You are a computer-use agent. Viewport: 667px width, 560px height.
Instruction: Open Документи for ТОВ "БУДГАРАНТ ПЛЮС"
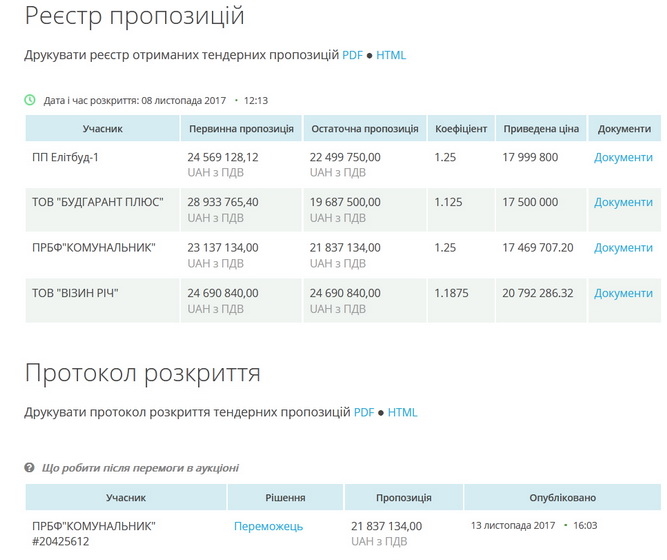(x=623, y=202)
